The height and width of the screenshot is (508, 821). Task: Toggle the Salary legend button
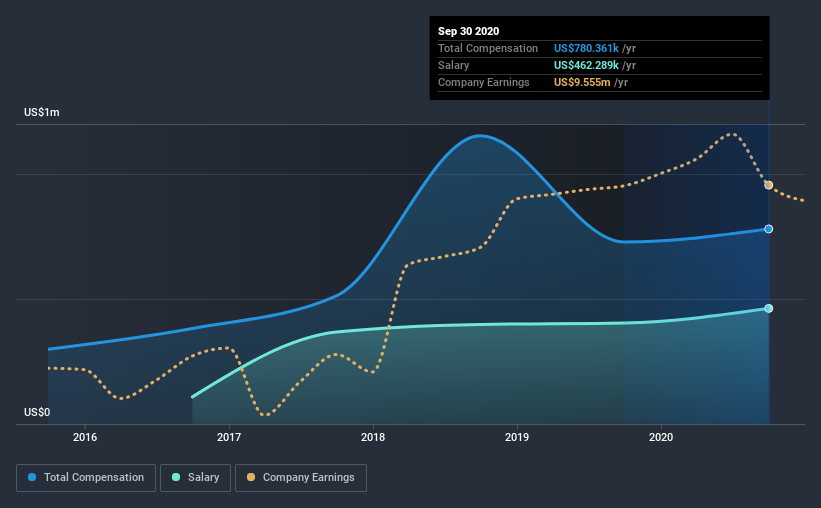(x=195, y=478)
